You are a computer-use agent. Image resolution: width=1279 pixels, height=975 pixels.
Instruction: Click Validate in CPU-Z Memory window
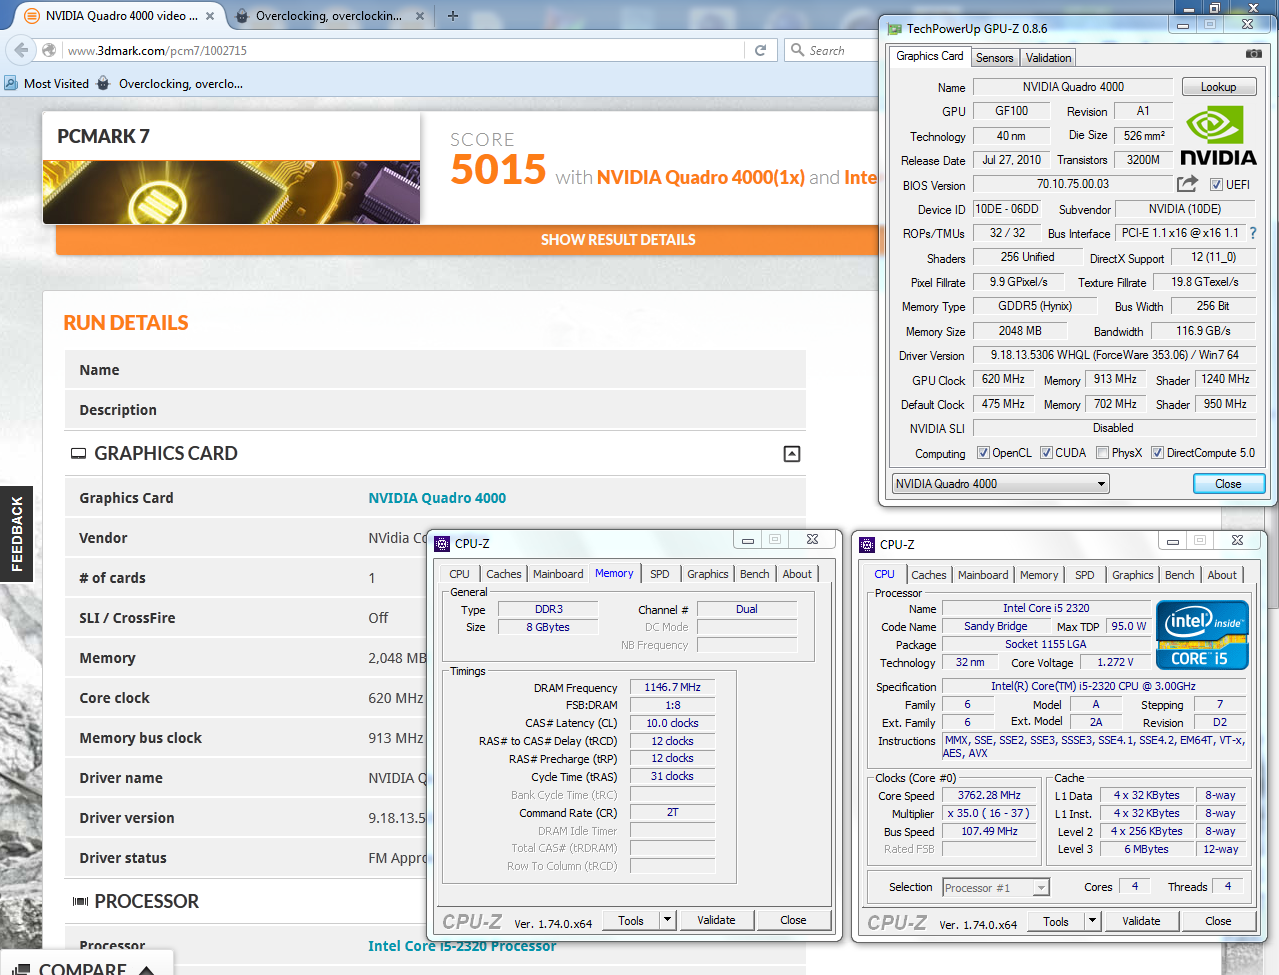click(717, 920)
